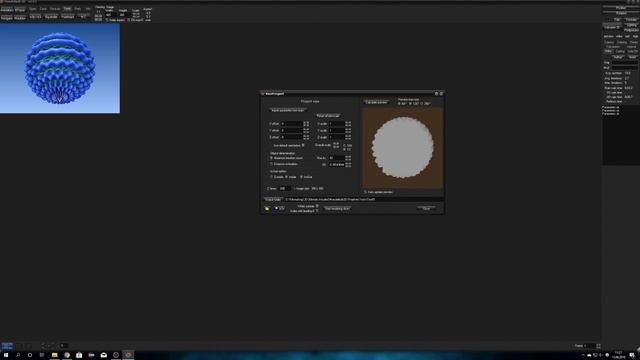The image size is (640, 360).
Task: Click the X offset input field
Action: [292, 124]
